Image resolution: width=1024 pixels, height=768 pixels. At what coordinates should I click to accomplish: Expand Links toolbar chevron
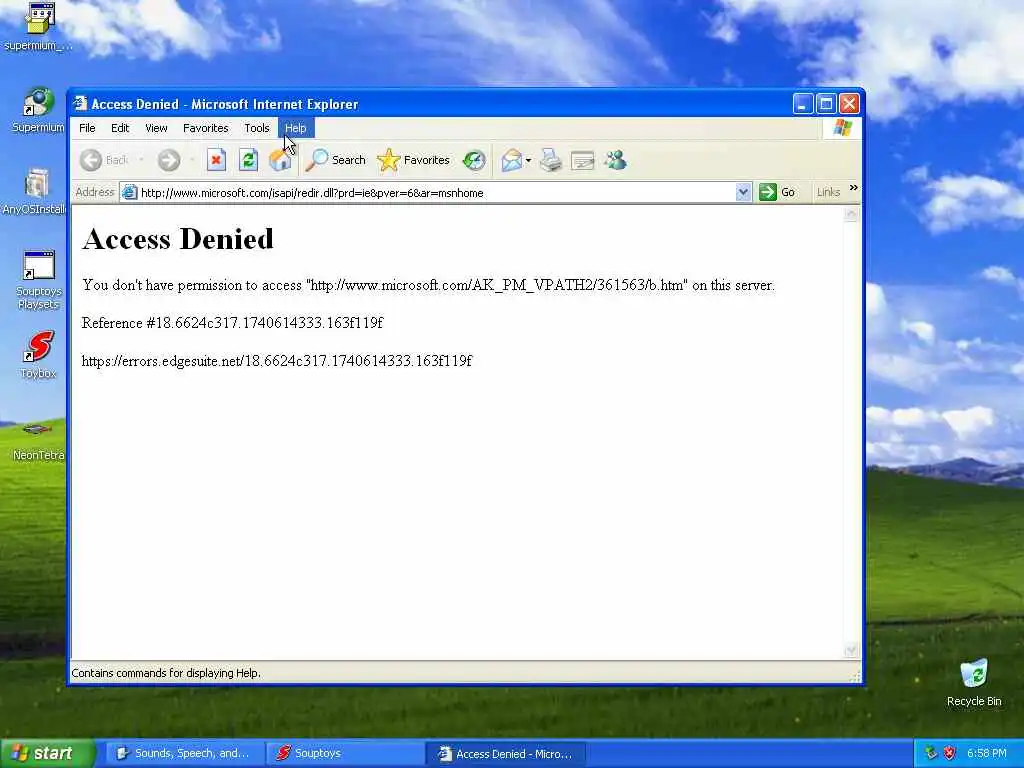(853, 188)
